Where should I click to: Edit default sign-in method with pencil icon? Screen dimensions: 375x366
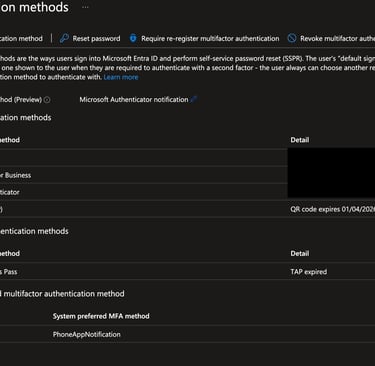pos(194,99)
